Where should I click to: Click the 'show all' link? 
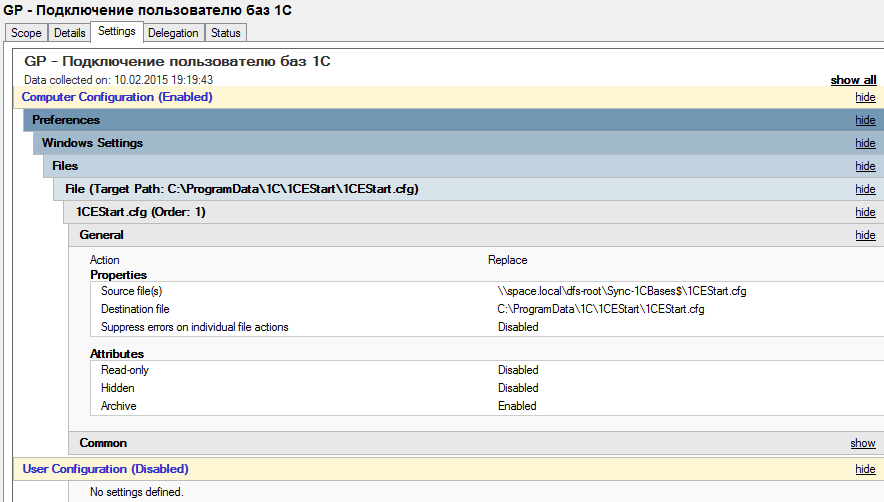853,80
